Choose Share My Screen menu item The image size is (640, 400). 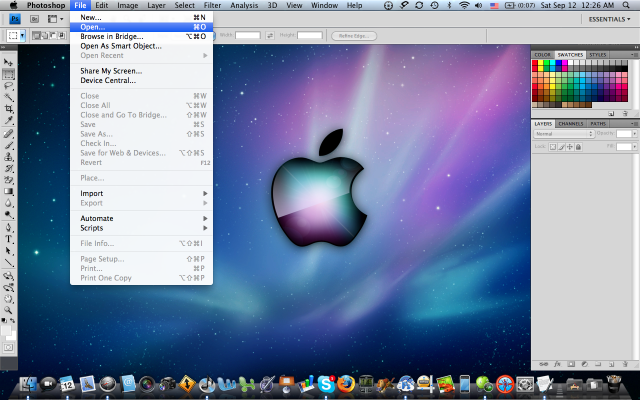(141, 71)
